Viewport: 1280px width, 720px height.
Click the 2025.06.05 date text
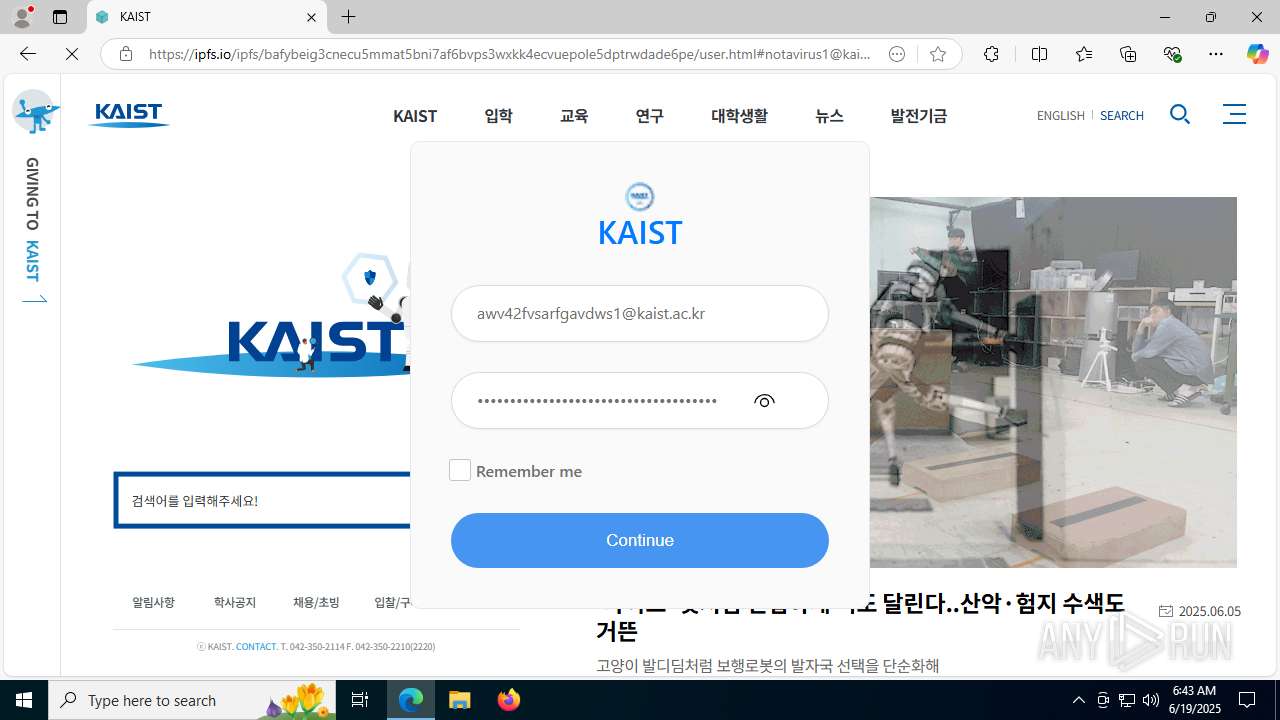click(1209, 611)
